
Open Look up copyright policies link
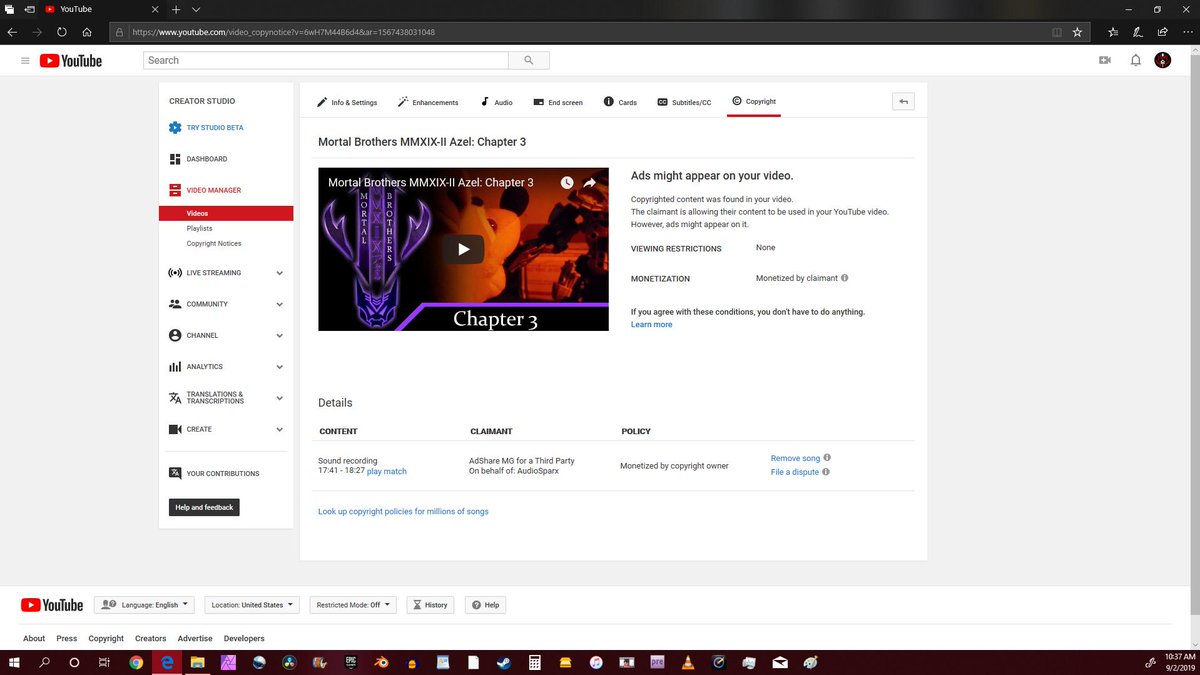coord(403,511)
